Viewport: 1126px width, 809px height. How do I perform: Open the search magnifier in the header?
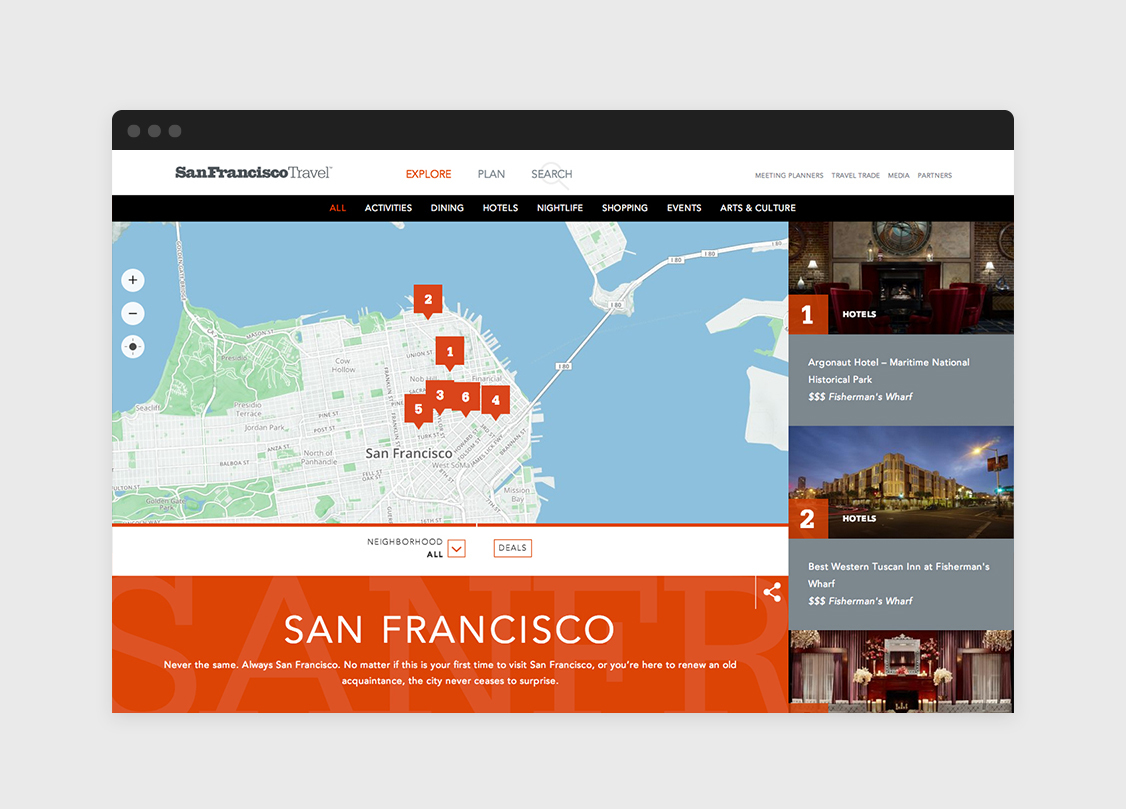point(552,175)
